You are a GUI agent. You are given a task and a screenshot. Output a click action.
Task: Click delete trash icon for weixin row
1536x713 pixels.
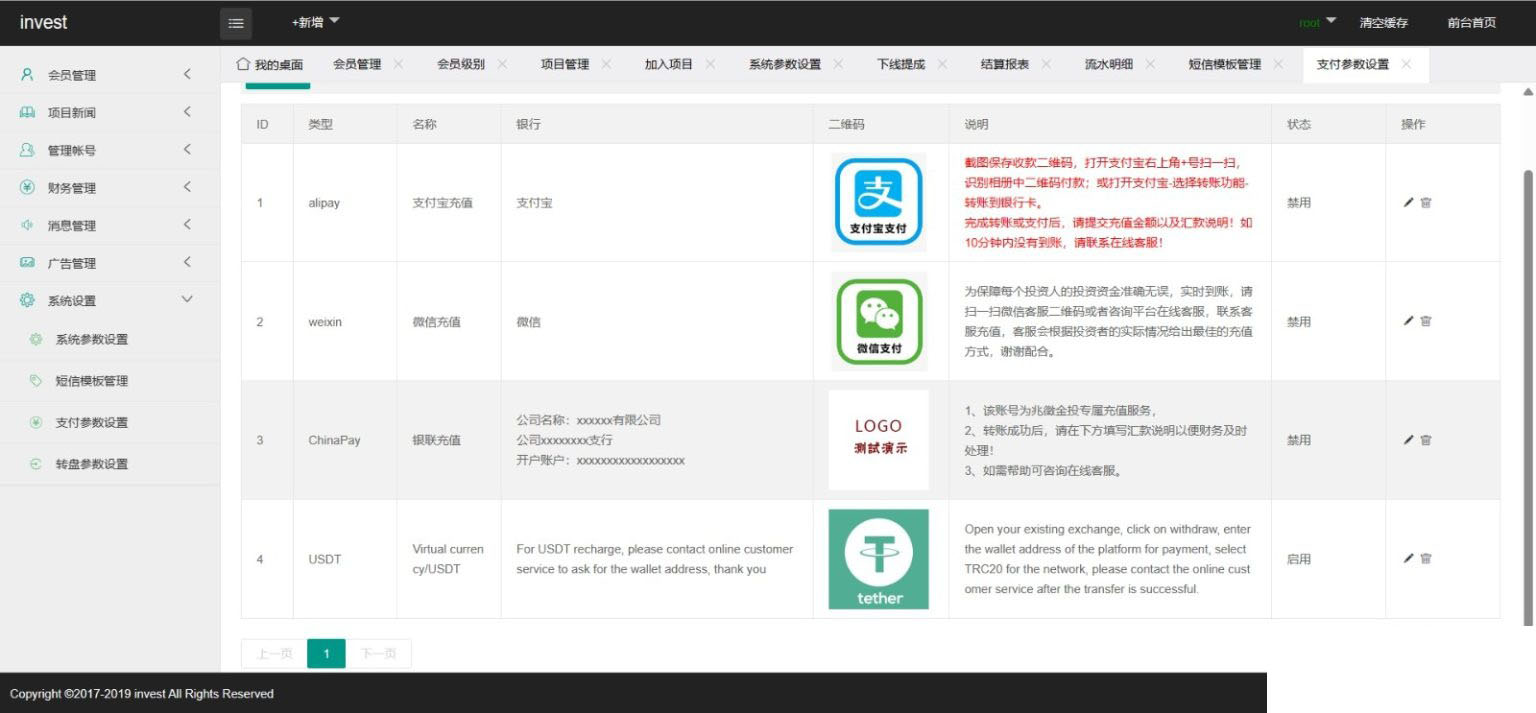pyautogui.click(x=1426, y=321)
